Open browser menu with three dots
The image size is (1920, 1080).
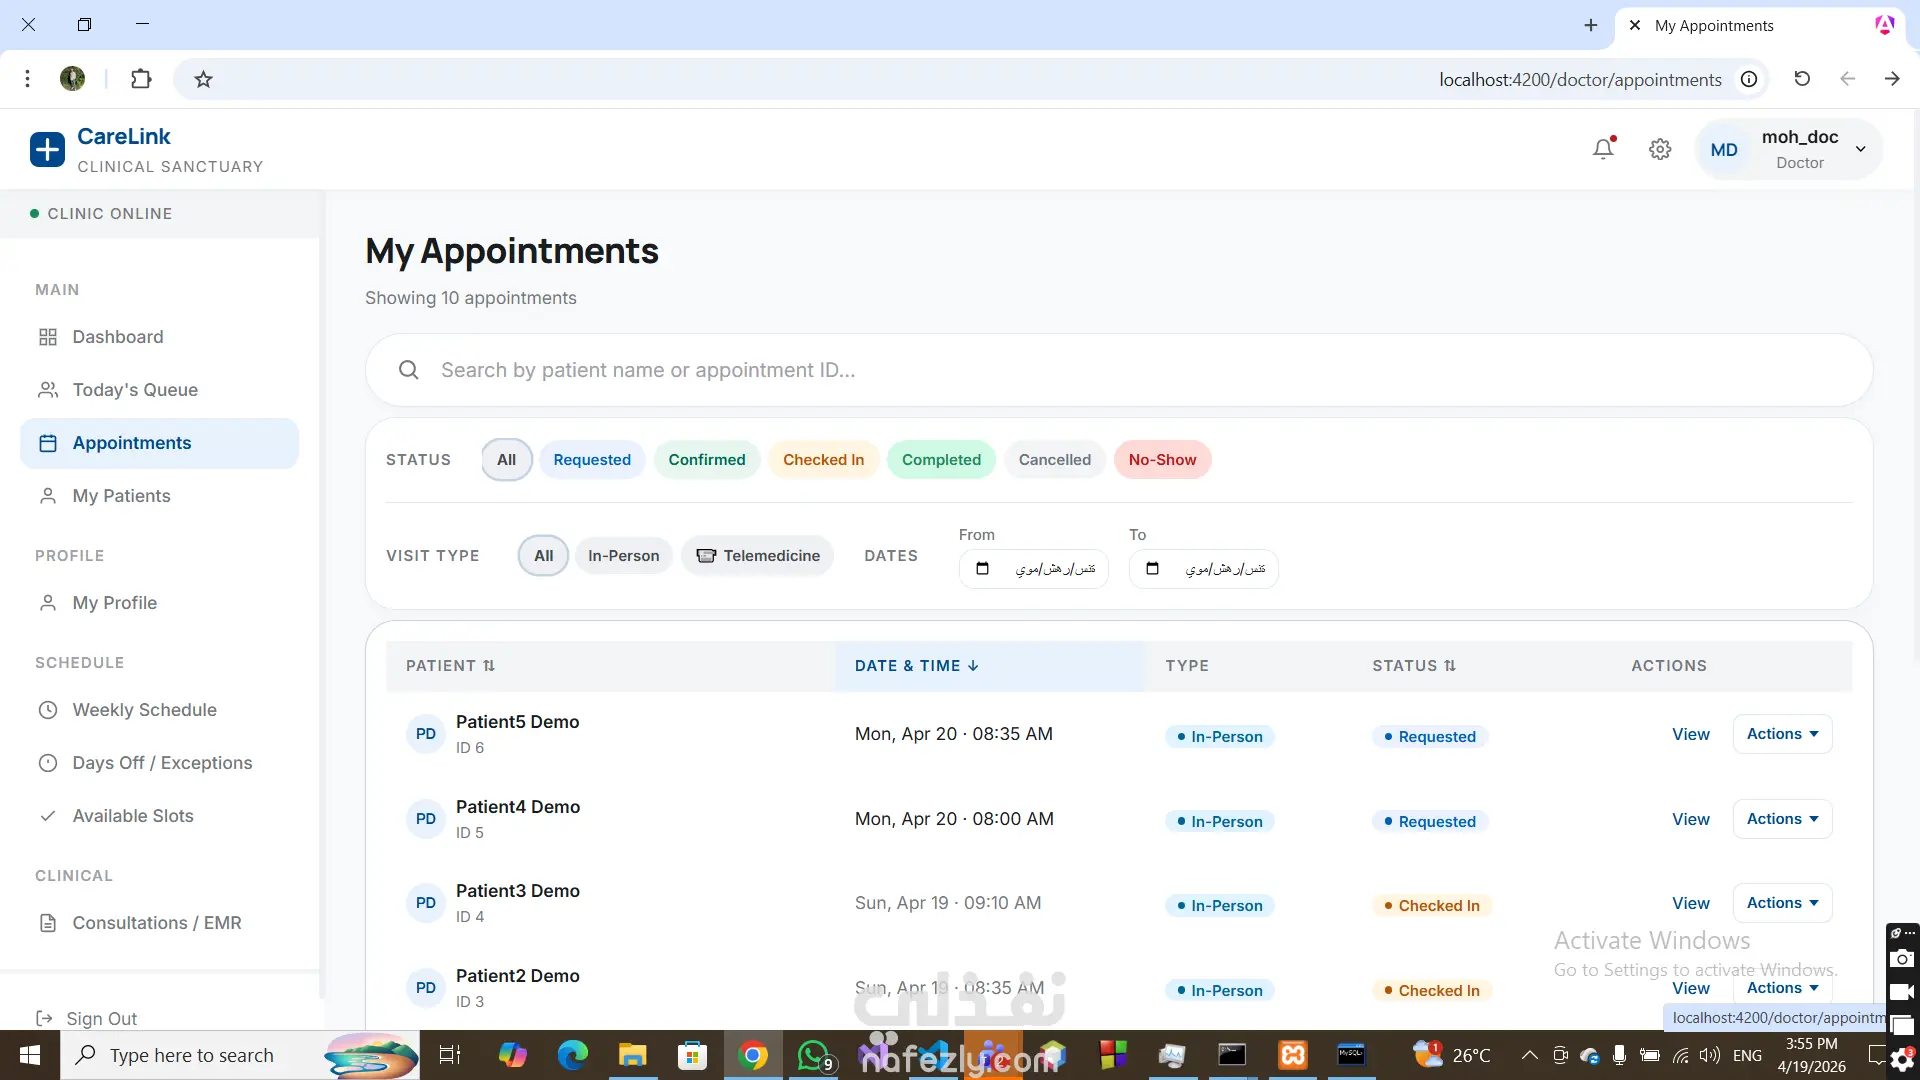pos(27,79)
